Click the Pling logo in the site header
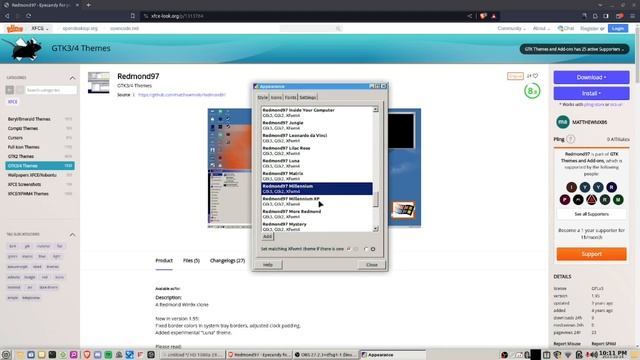This screenshot has width=640, height=360. tap(15, 28)
